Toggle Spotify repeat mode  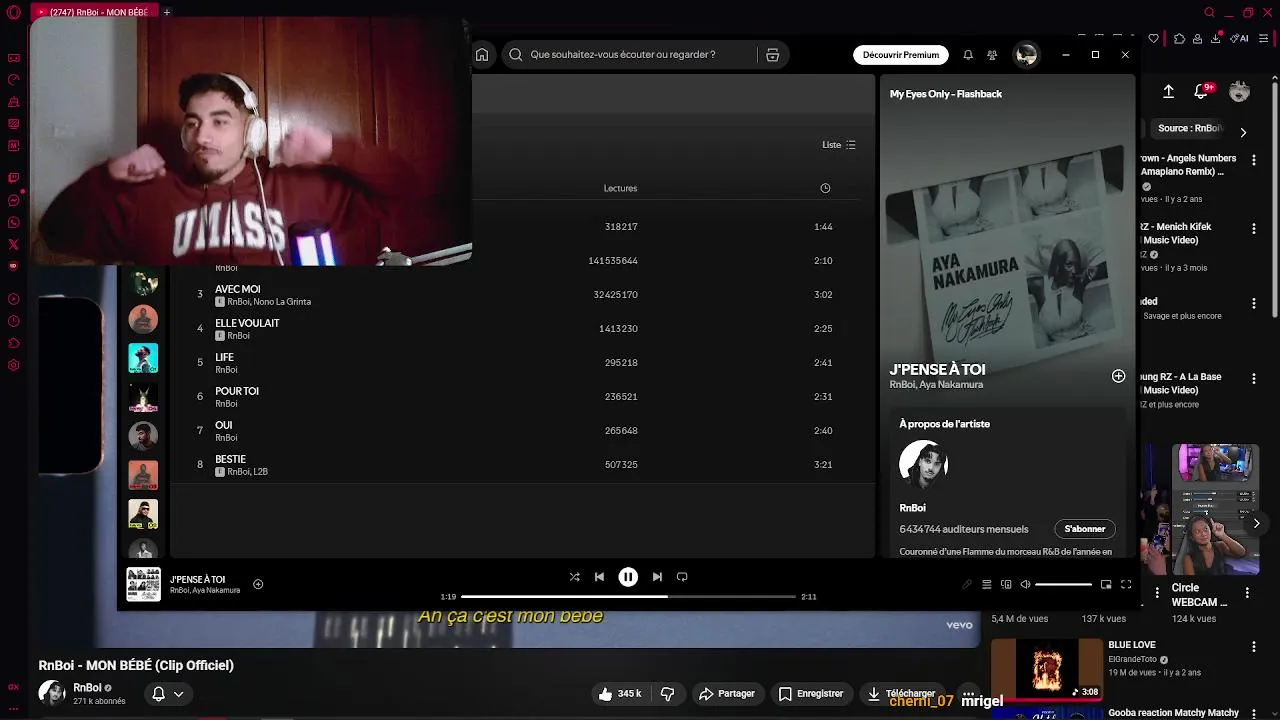(682, 577)
